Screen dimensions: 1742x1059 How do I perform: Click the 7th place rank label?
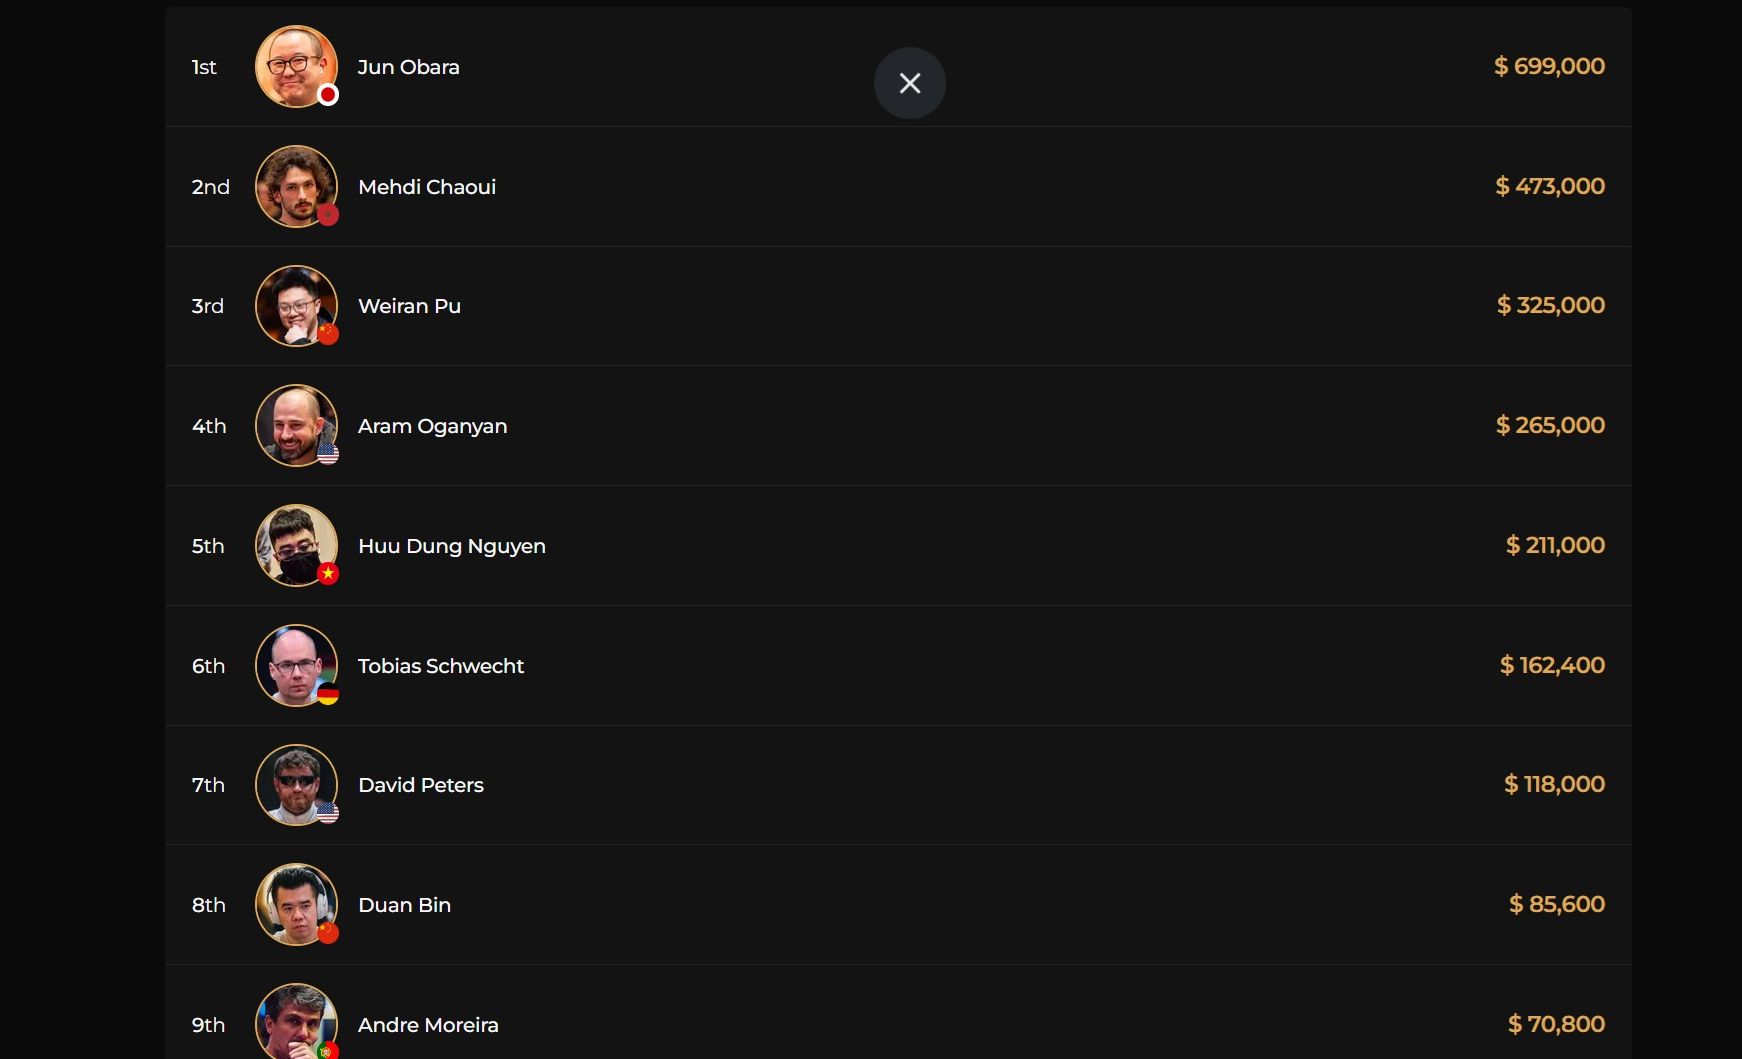(x=208, y=785)
